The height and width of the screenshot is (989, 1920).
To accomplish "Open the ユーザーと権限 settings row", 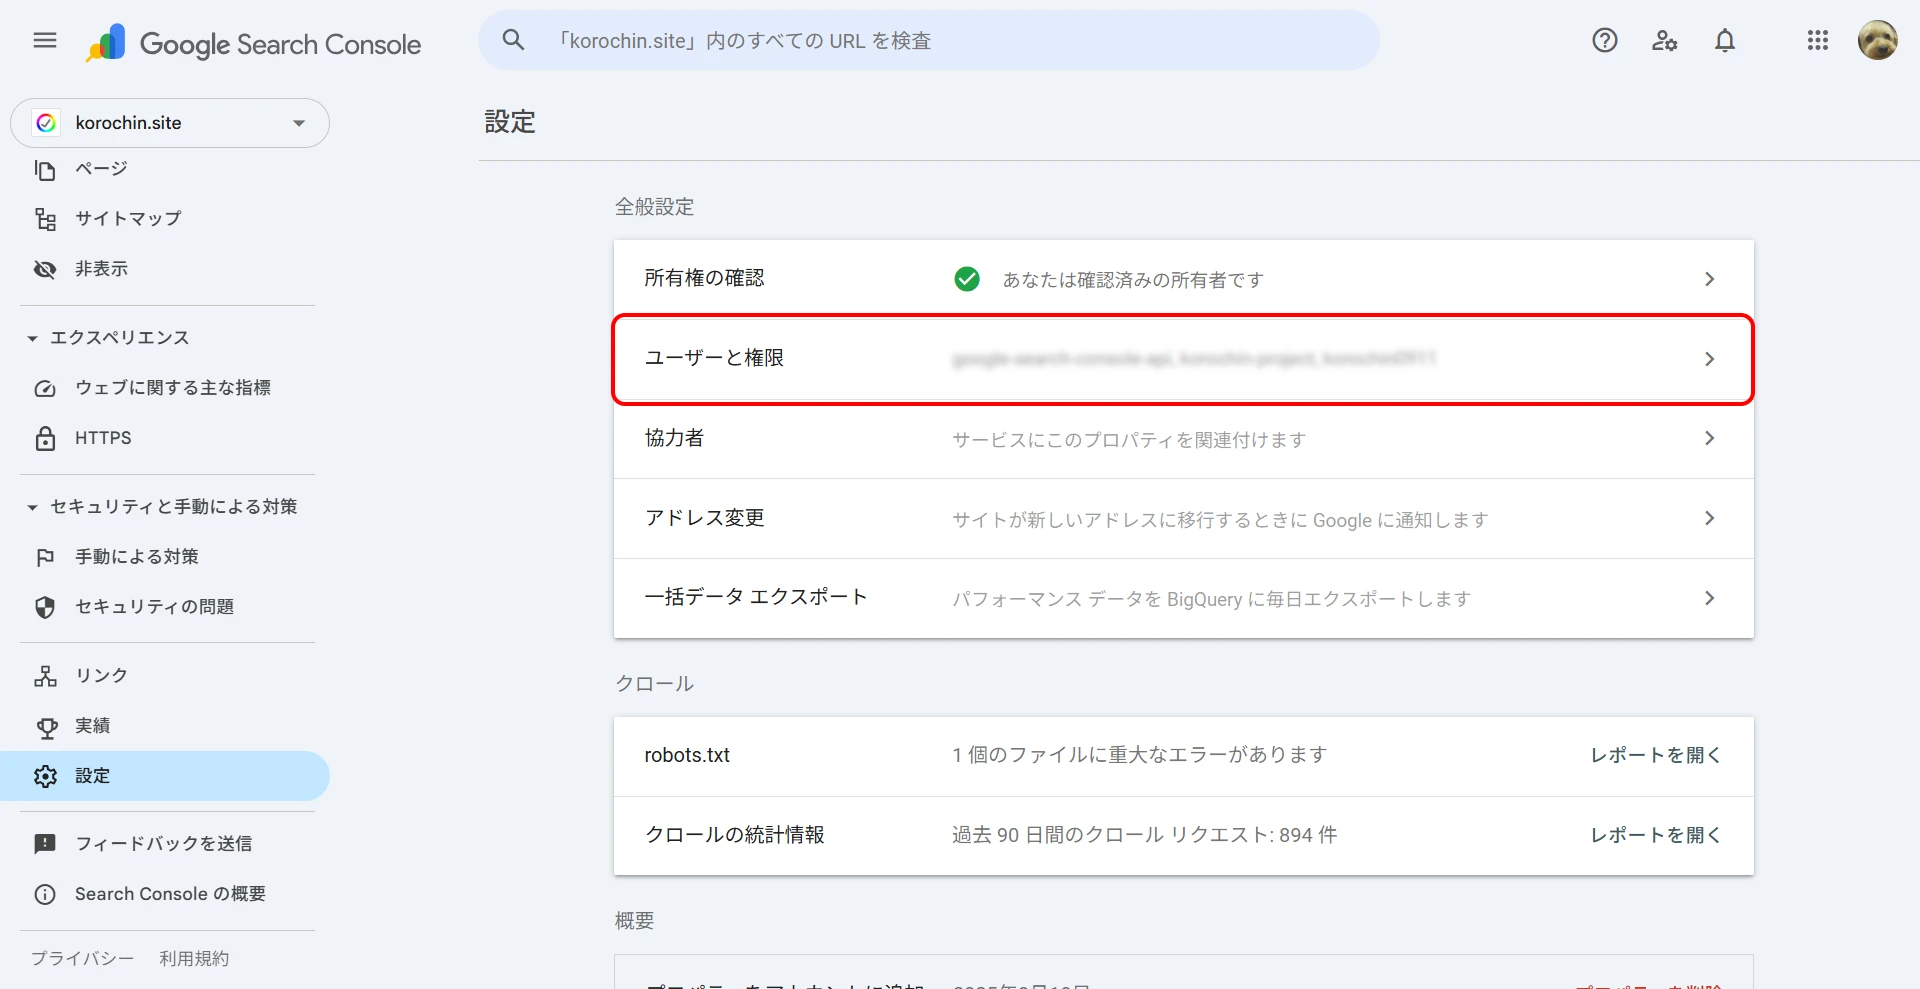I will 1182,359.
